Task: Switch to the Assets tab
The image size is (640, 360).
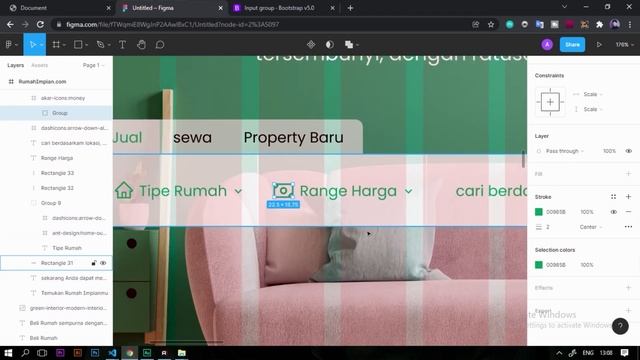Action: (40, 65)
